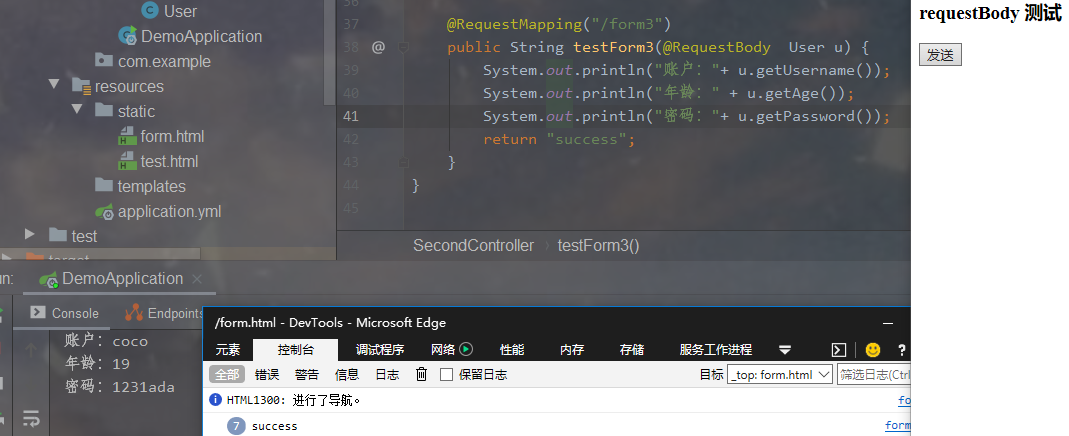Click line number 41 in the editor
The height and width of the screenshot is (436, 1069).
[x=350, y=116]
